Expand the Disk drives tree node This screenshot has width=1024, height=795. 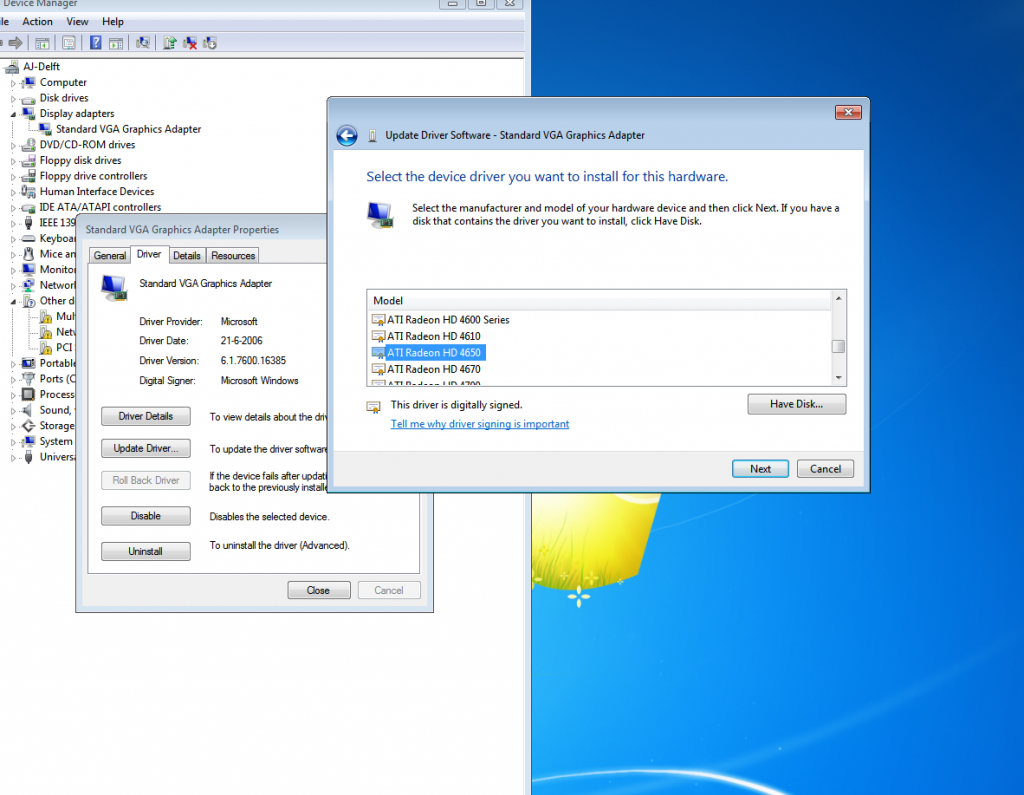point(12,99)
